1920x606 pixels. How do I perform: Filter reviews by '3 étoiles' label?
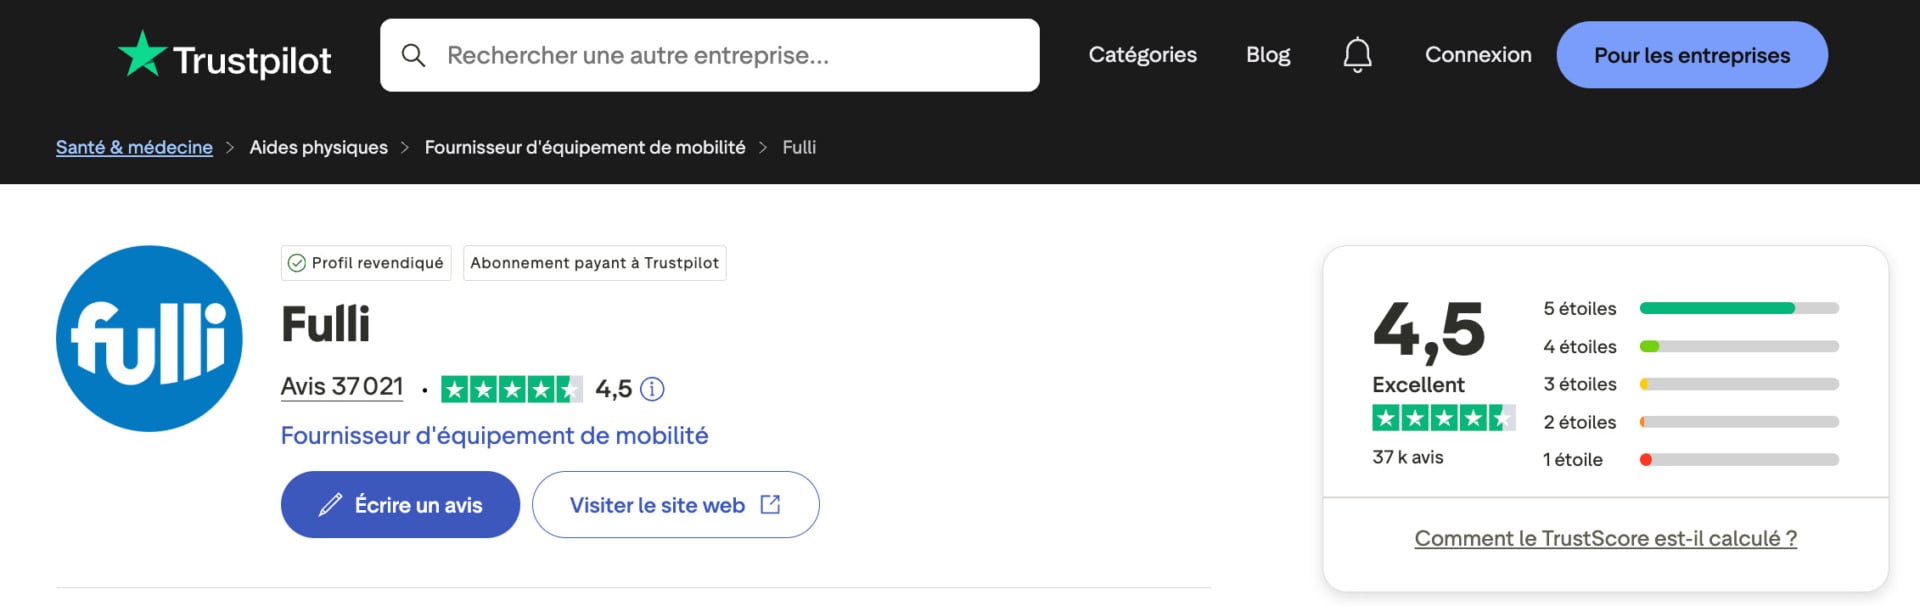1580,384
